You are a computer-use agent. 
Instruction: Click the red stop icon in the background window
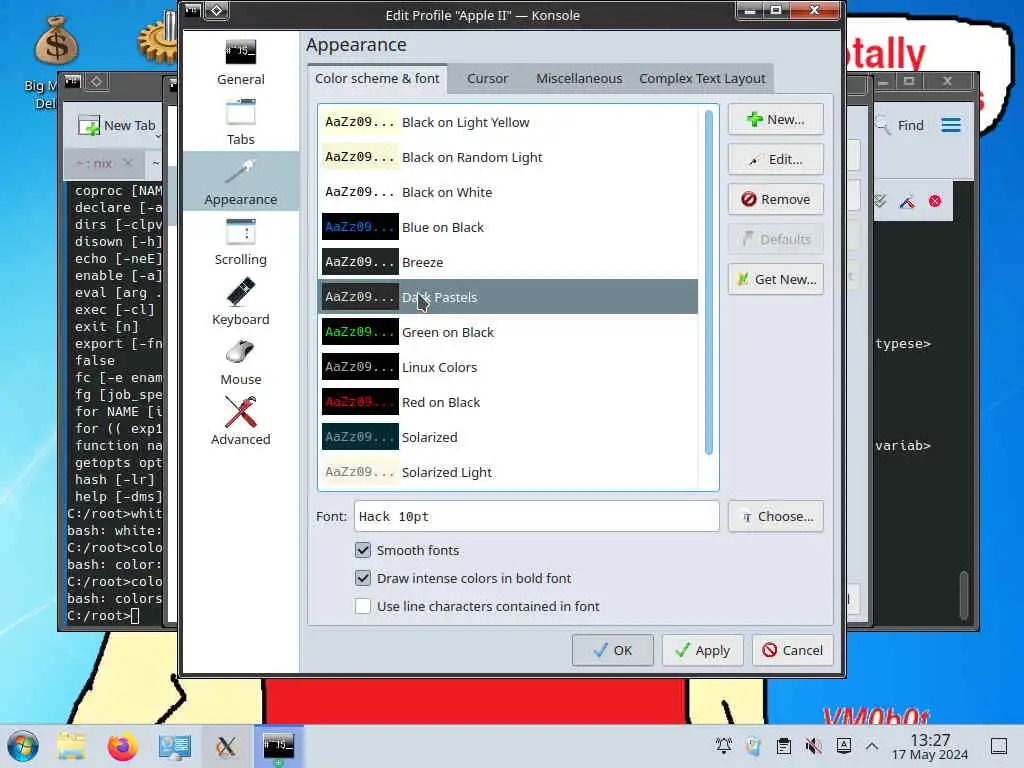click(935, 201)
